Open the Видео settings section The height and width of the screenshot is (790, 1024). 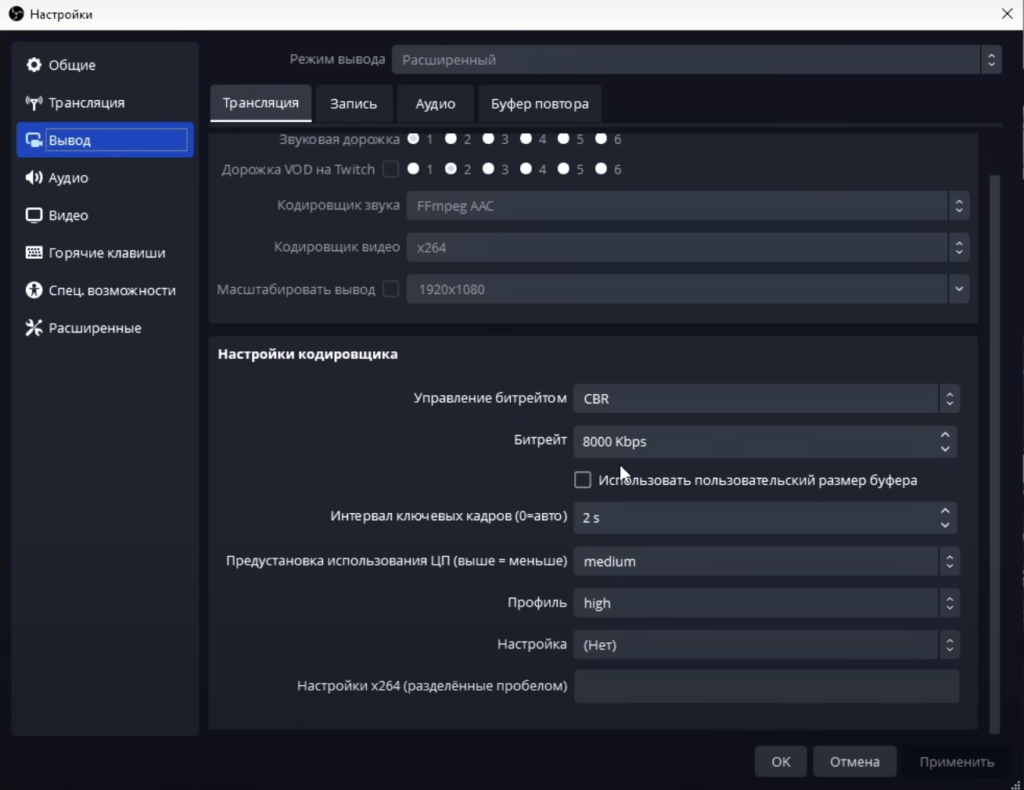coord(105,215)
